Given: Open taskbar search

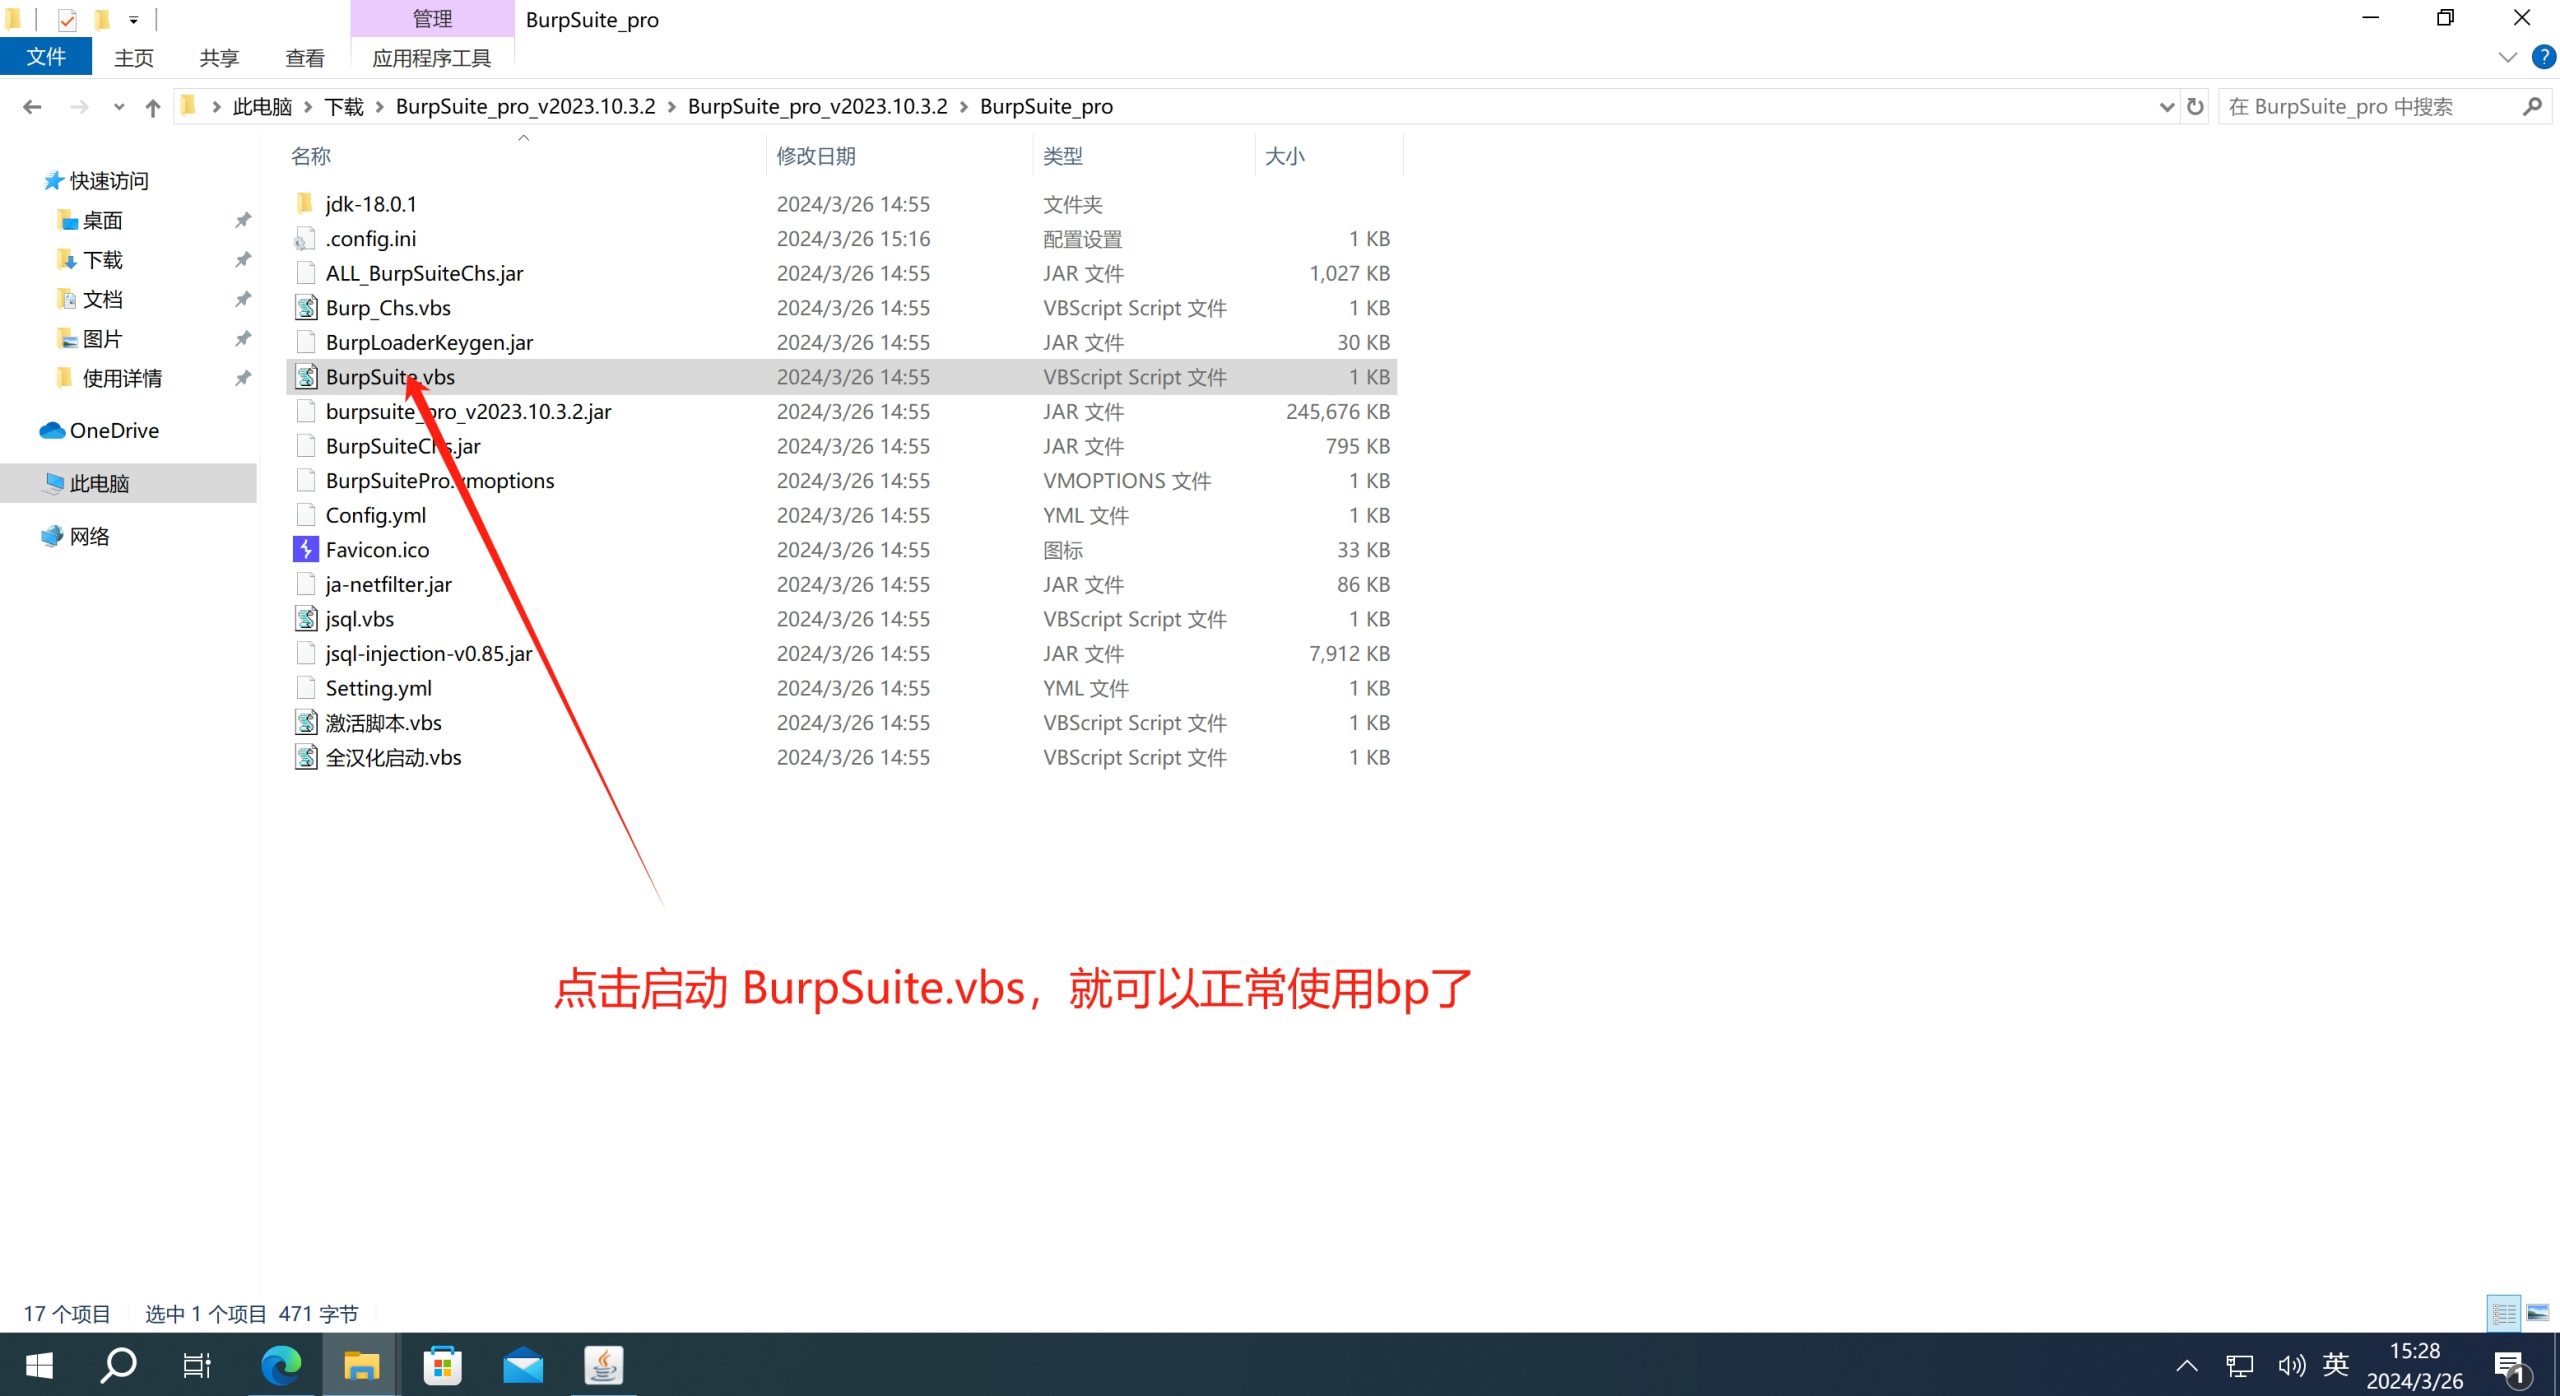Looking at the screenshot, I should 118,1365.
